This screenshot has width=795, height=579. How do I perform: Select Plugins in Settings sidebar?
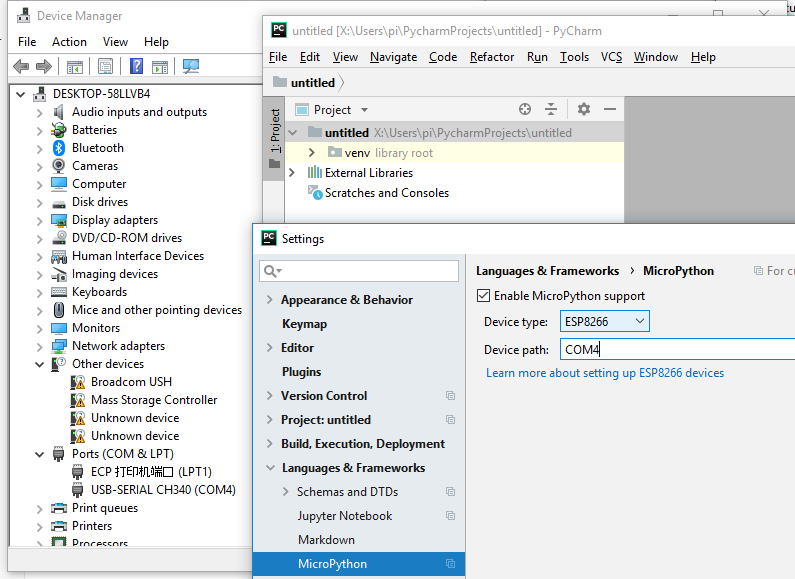pos(302,372)
